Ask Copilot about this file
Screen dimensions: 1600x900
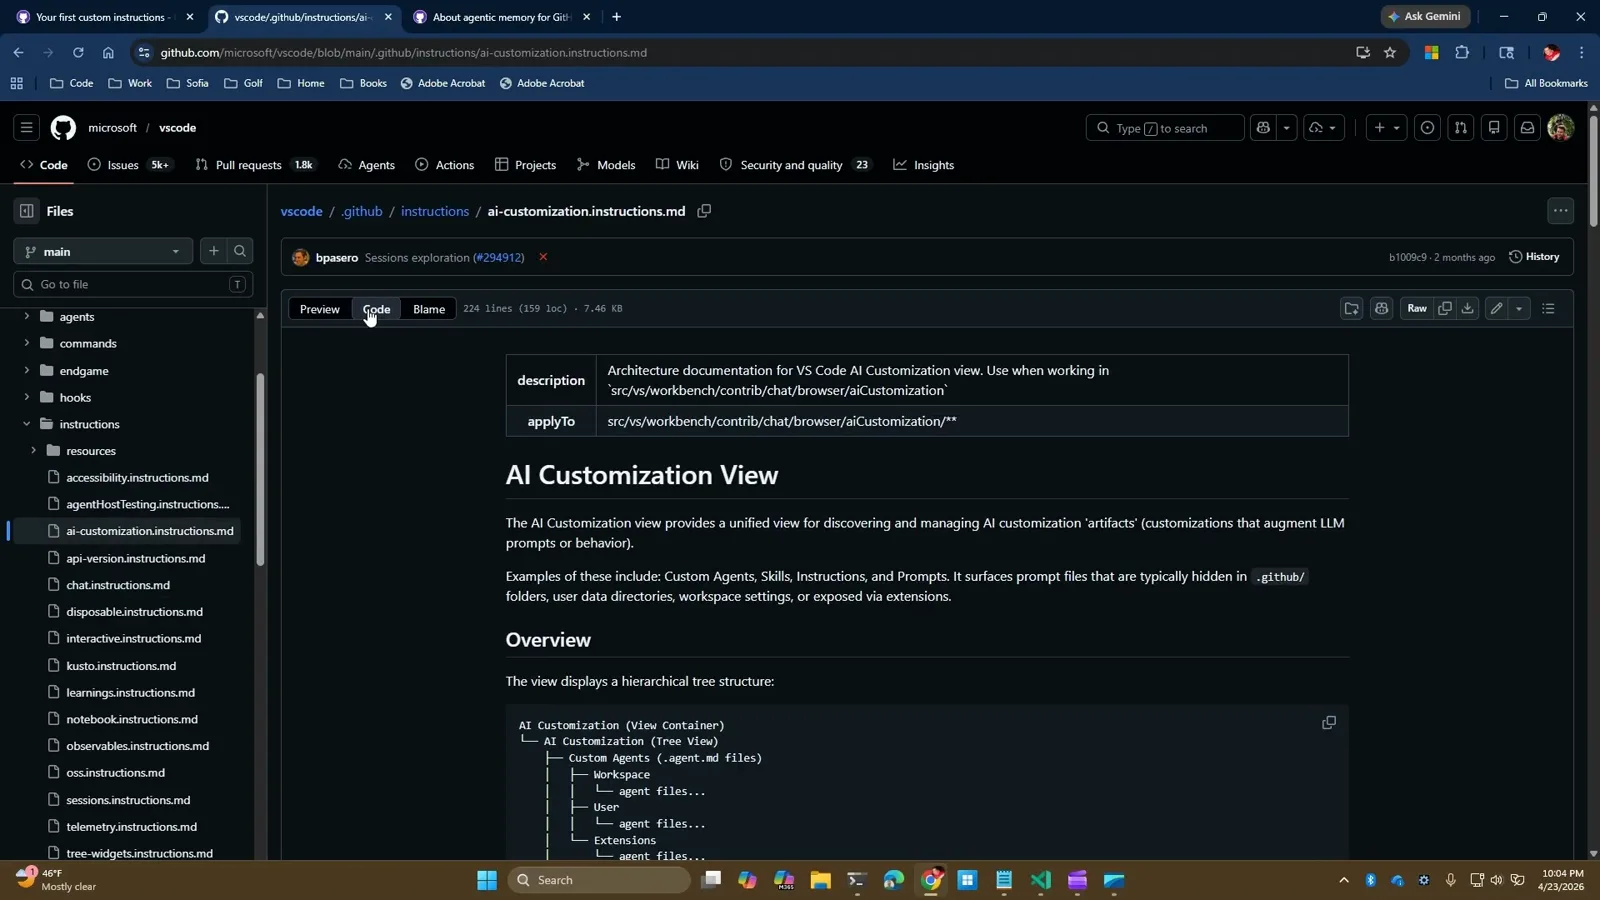click(1381, 309)
